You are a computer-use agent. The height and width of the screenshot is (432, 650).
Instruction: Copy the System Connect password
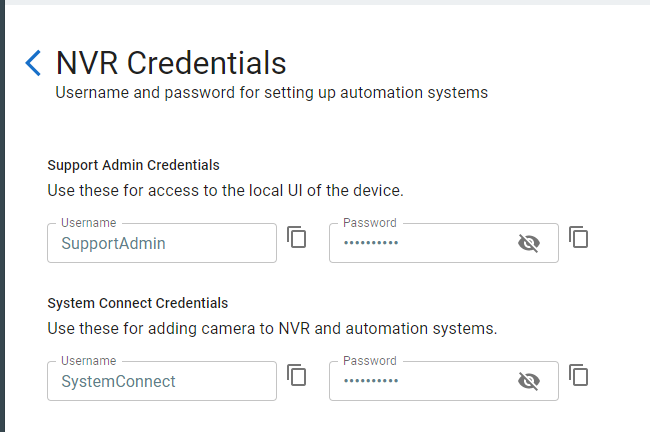pos(579,375)
